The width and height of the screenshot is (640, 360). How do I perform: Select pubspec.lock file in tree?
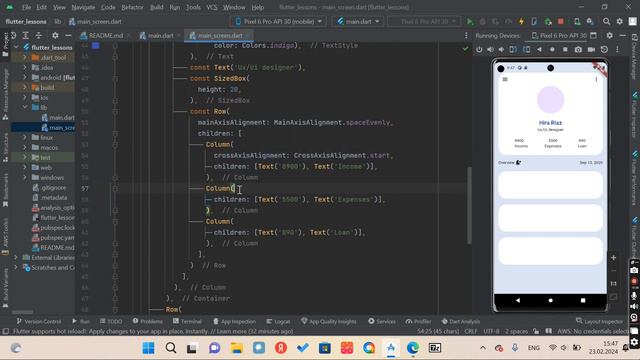(53, 228)
